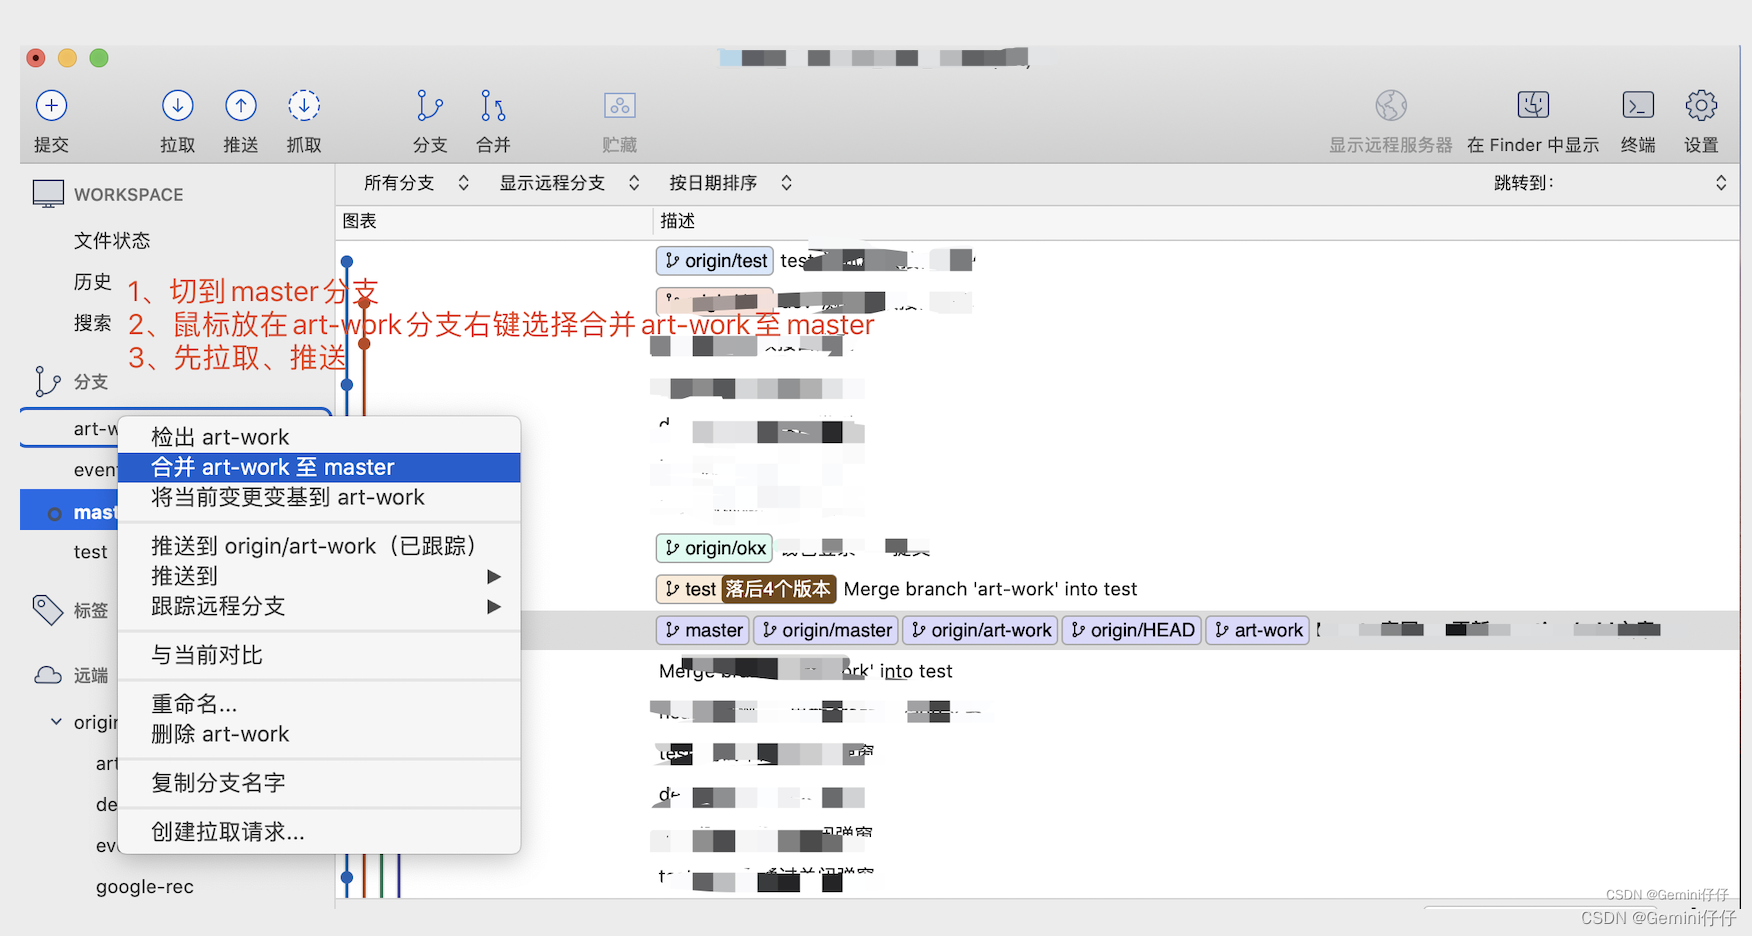Click the Branch (分支) toolbar icon
This screenshot has width=1752, height=936.
pyautogui.click(x=430, y=105)
